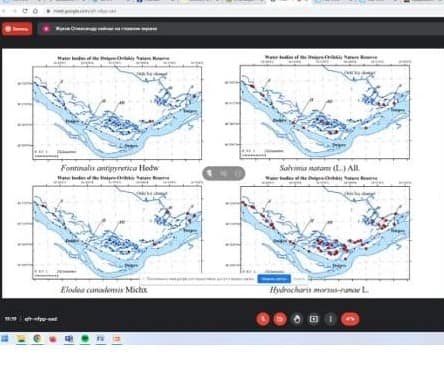Turn on the red camera button
This screenshot has width=444, height=366.
click(280, 319)
